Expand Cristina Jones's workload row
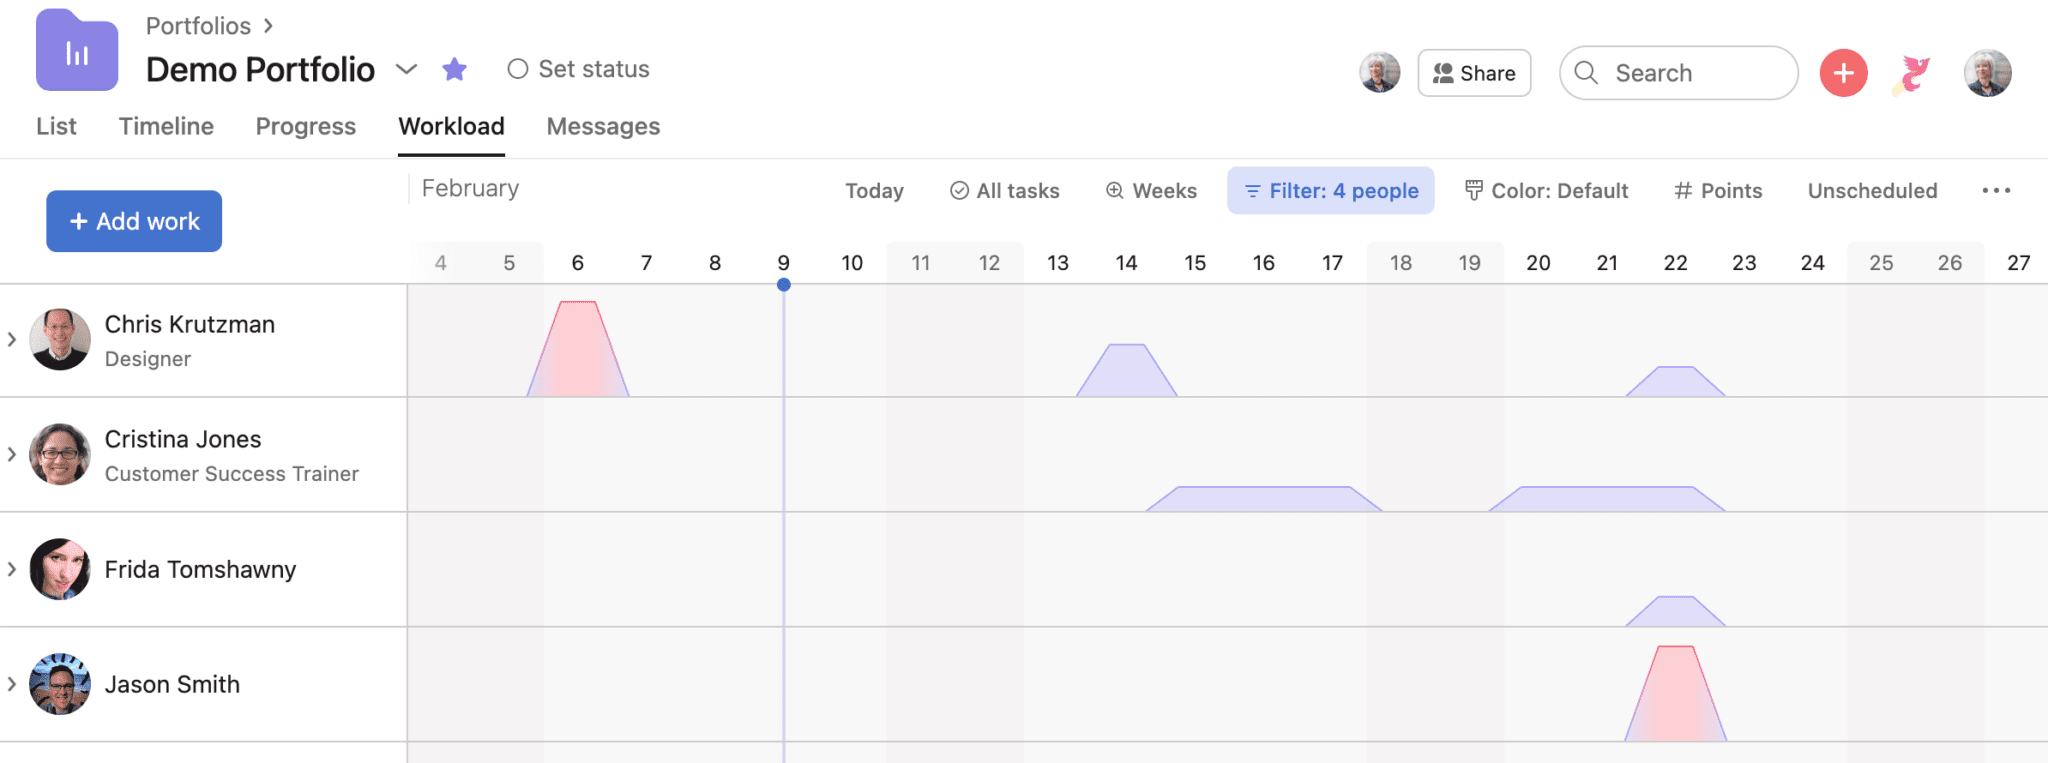The height and width of the screenshot is (763, 2048). [x=12, y=454]
